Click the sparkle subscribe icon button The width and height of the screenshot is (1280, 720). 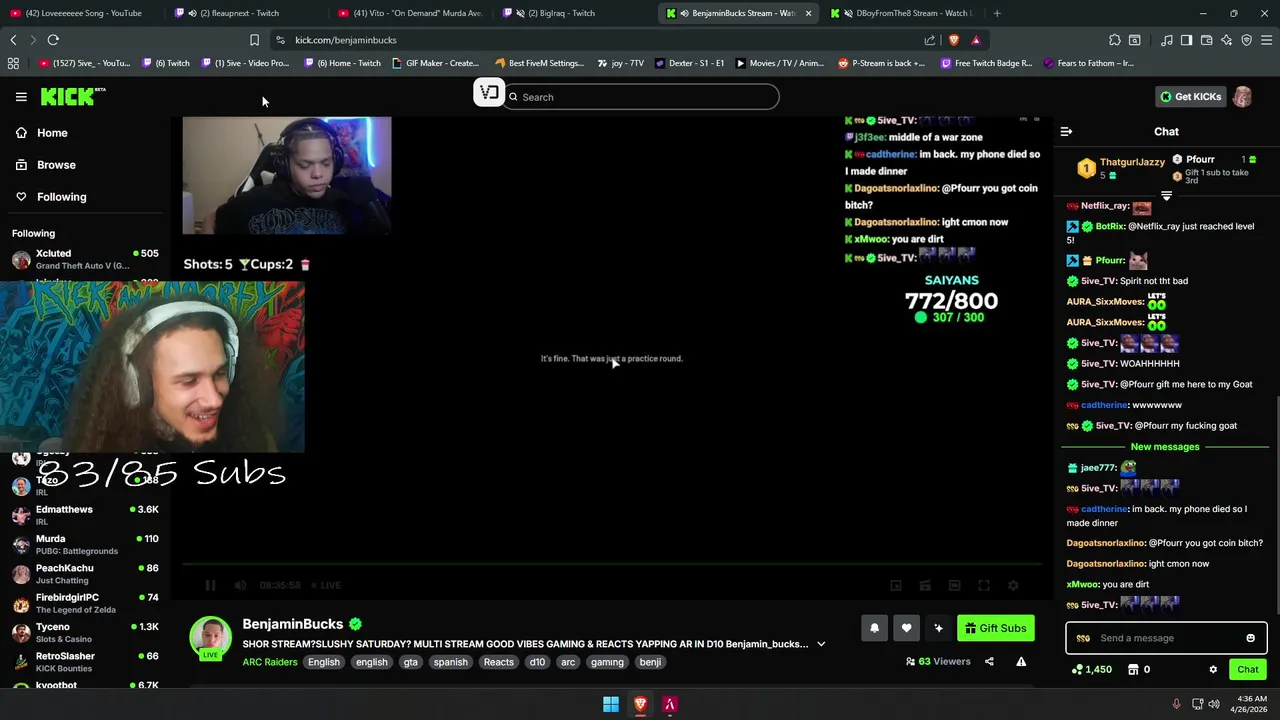[938, 628]
